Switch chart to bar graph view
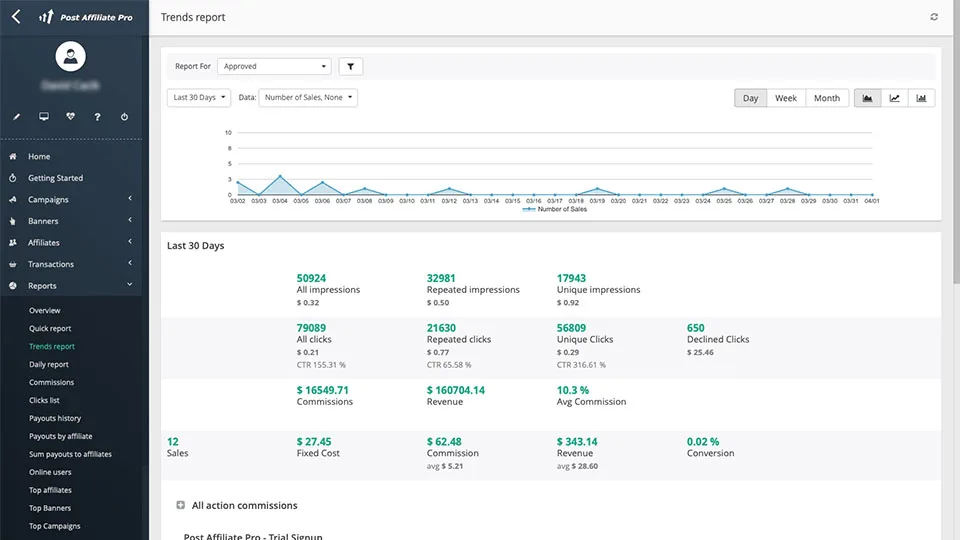The width and height of the screenshot is (960, 540). click(x=921, y=98)
